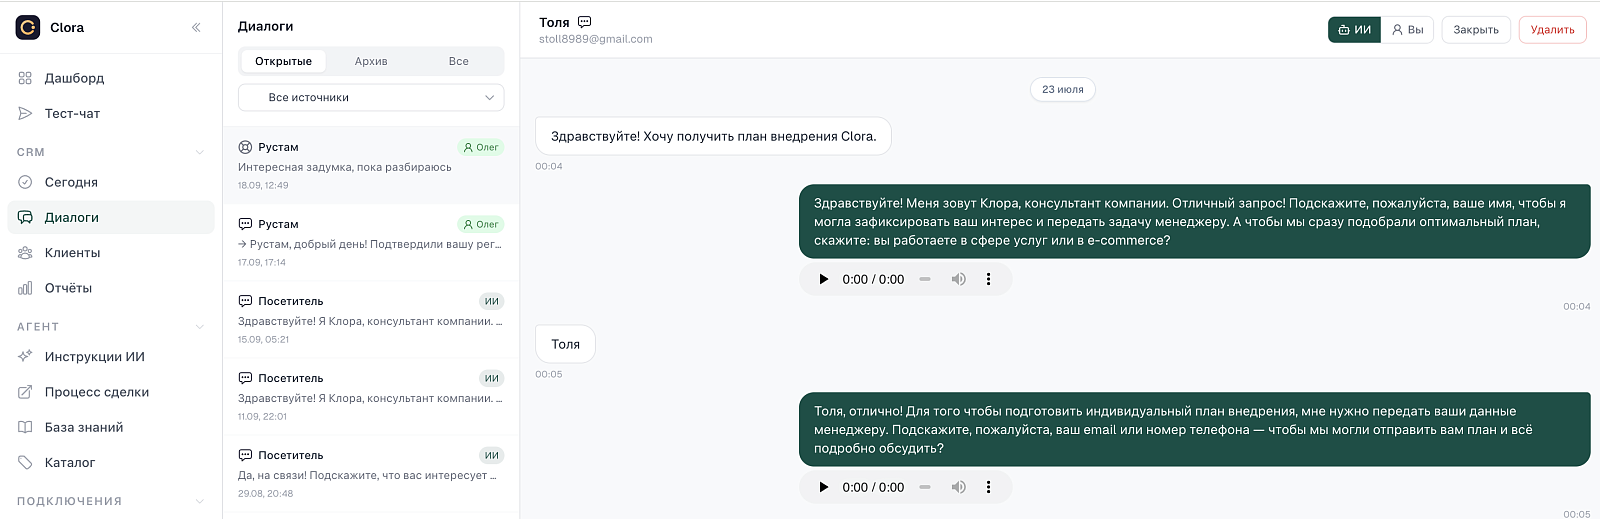Open Инструкции ИИ settings

point(111,356)
